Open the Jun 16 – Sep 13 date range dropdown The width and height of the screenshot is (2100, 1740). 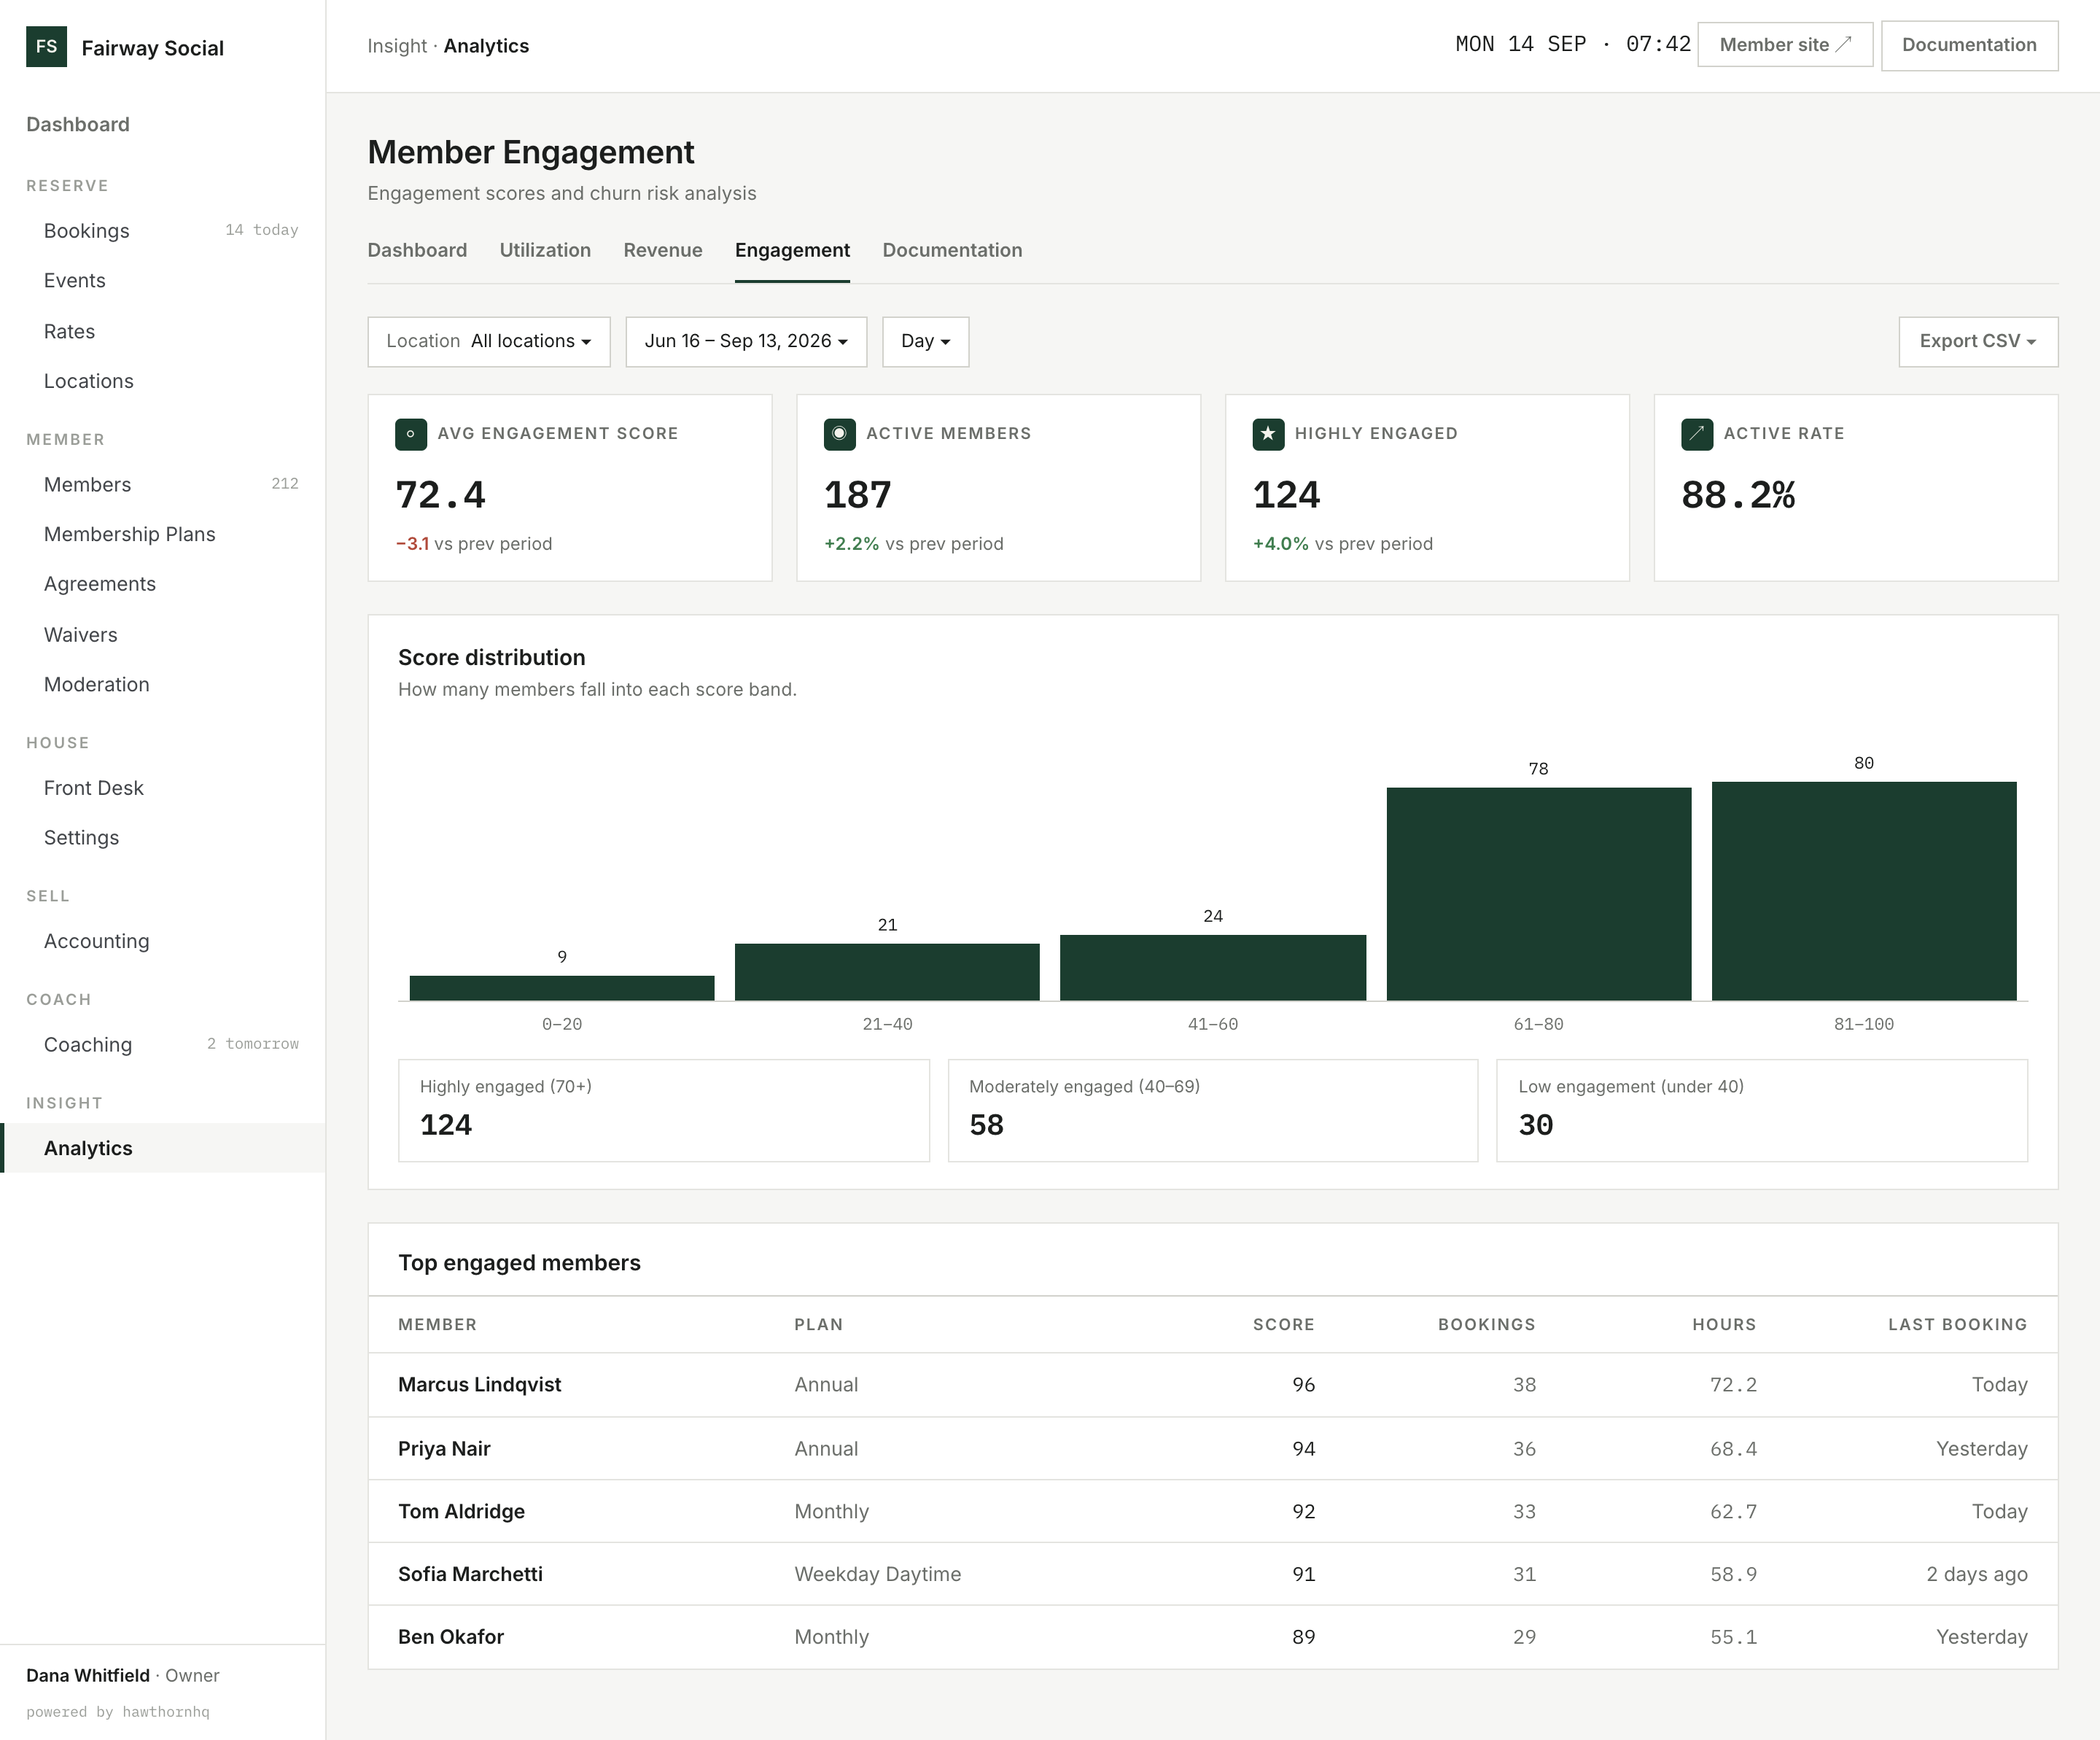click(x=746, y=342)
